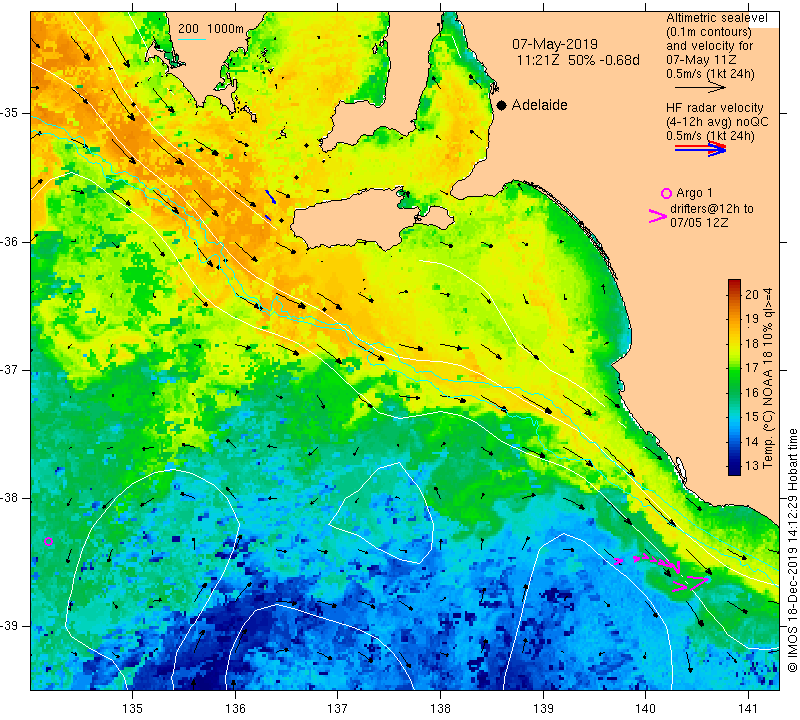The height and width of the screenshot is (720, 800).
Task: Click the latitude axis label -38
Action: pyautogui.click(x=9, y=498)
